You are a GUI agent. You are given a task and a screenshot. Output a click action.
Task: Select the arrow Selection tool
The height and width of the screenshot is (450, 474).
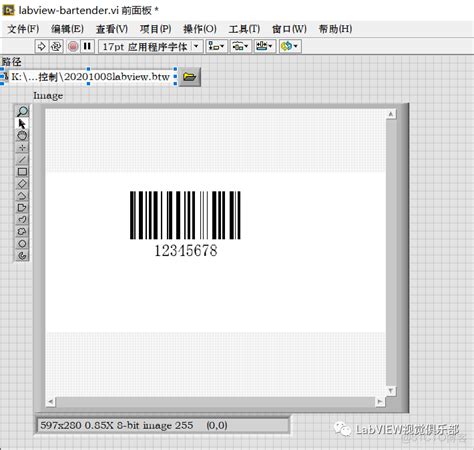click(22, 124)
